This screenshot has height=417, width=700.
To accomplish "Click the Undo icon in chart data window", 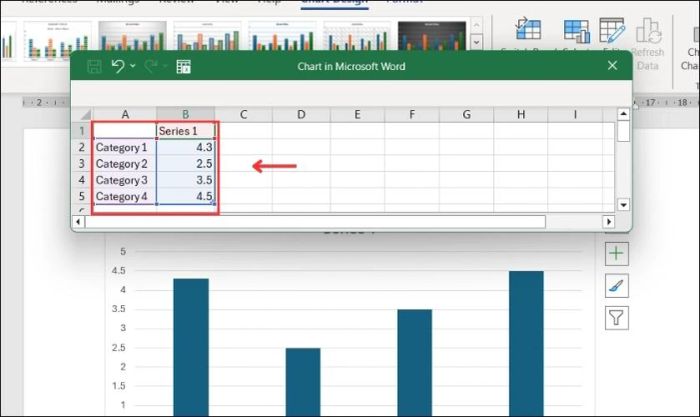I will (118, 67).
